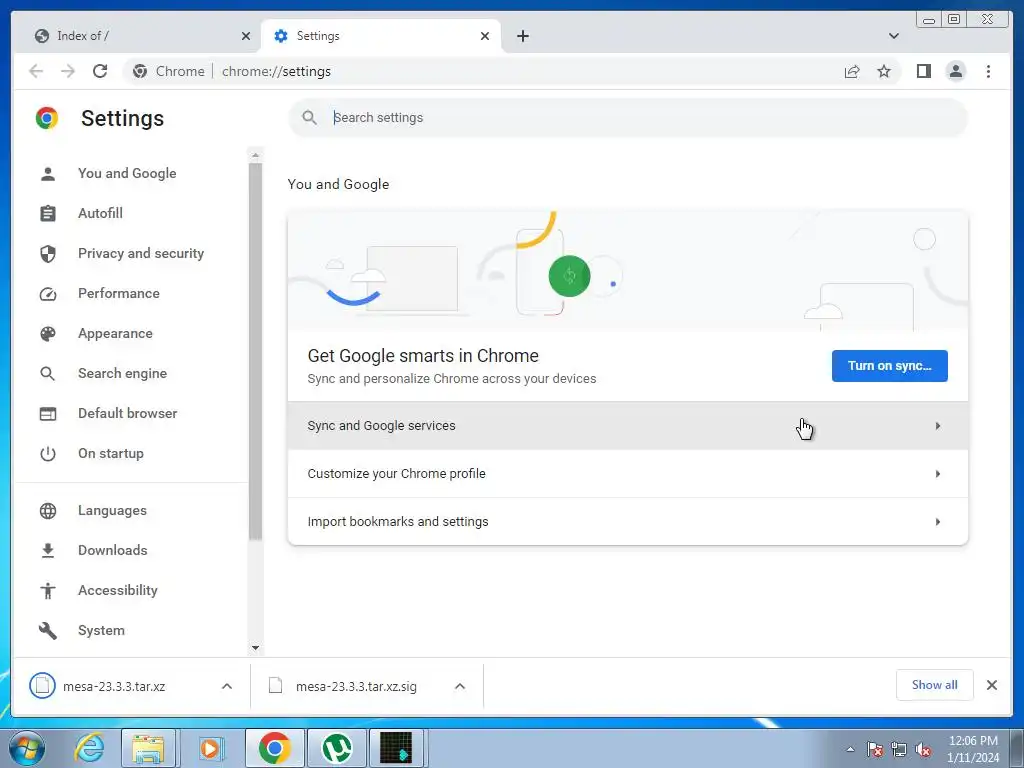Image resolution: width=1024 pixels, height=768 pixels.
Task: Open You and Google in sidebar
Action: click(127, 173)
